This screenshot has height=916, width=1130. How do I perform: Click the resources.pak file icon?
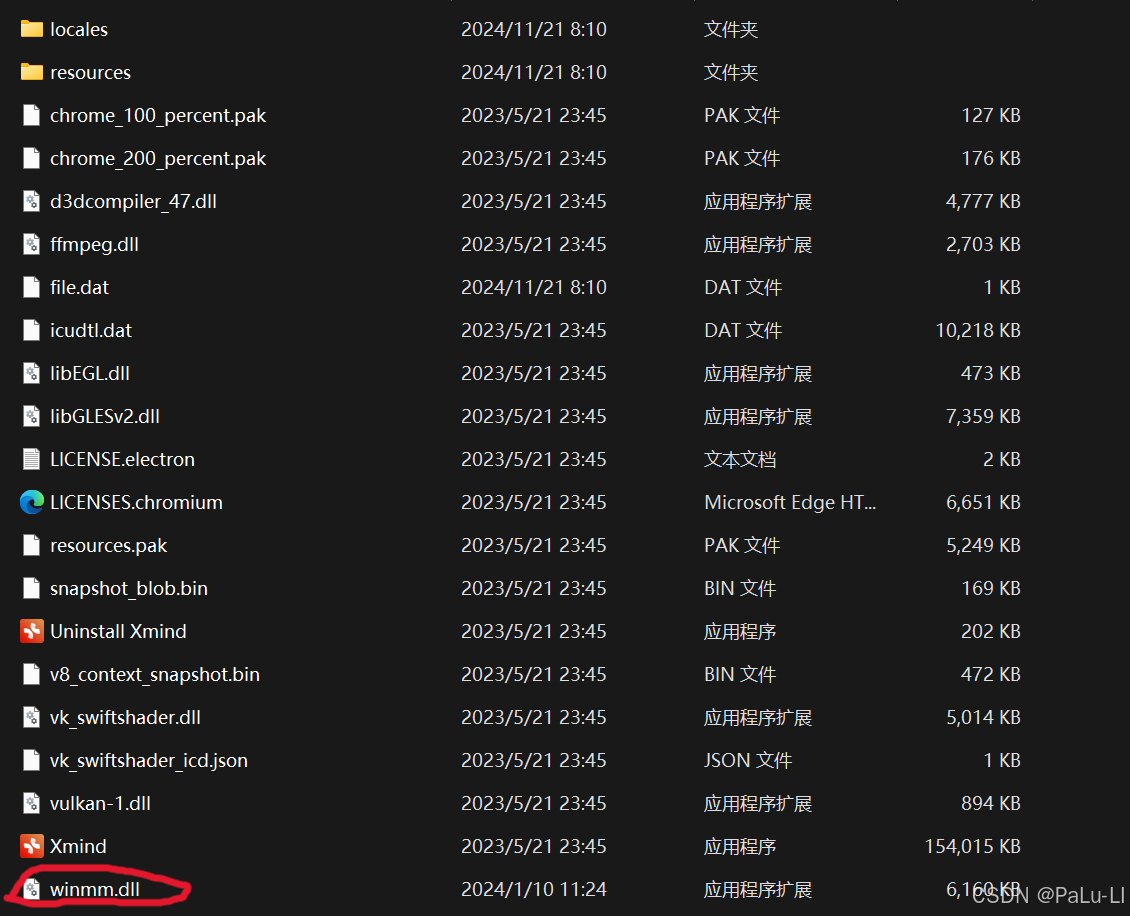32,545
